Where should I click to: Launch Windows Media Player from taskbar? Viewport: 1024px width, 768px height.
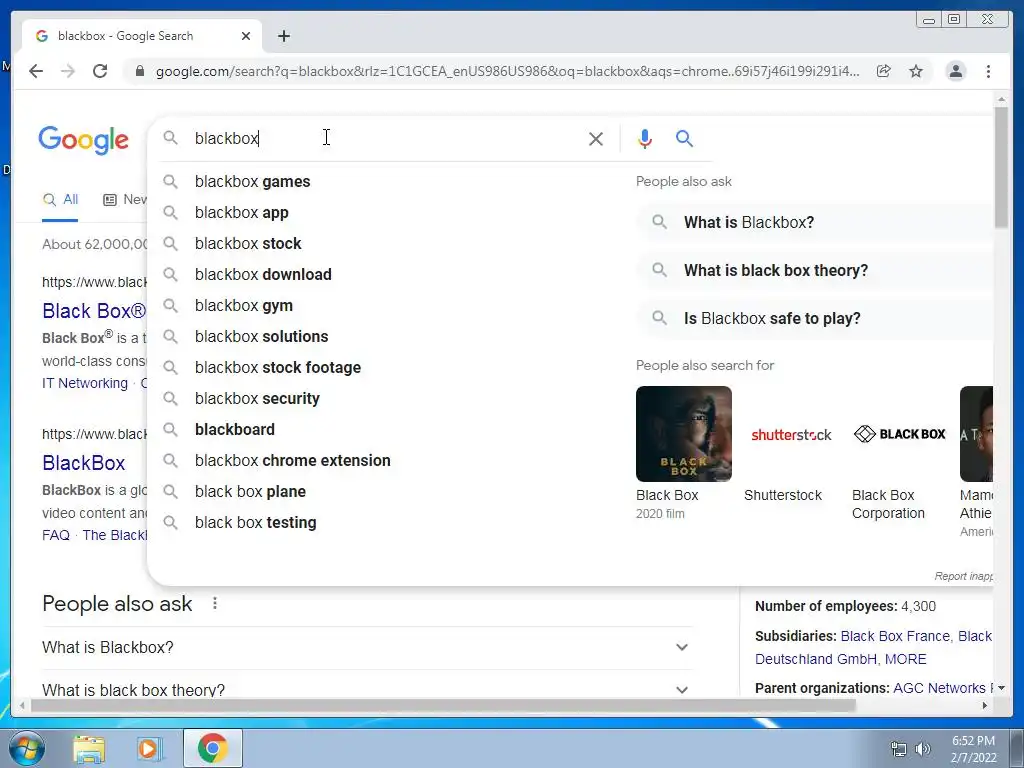click(150, 749)
